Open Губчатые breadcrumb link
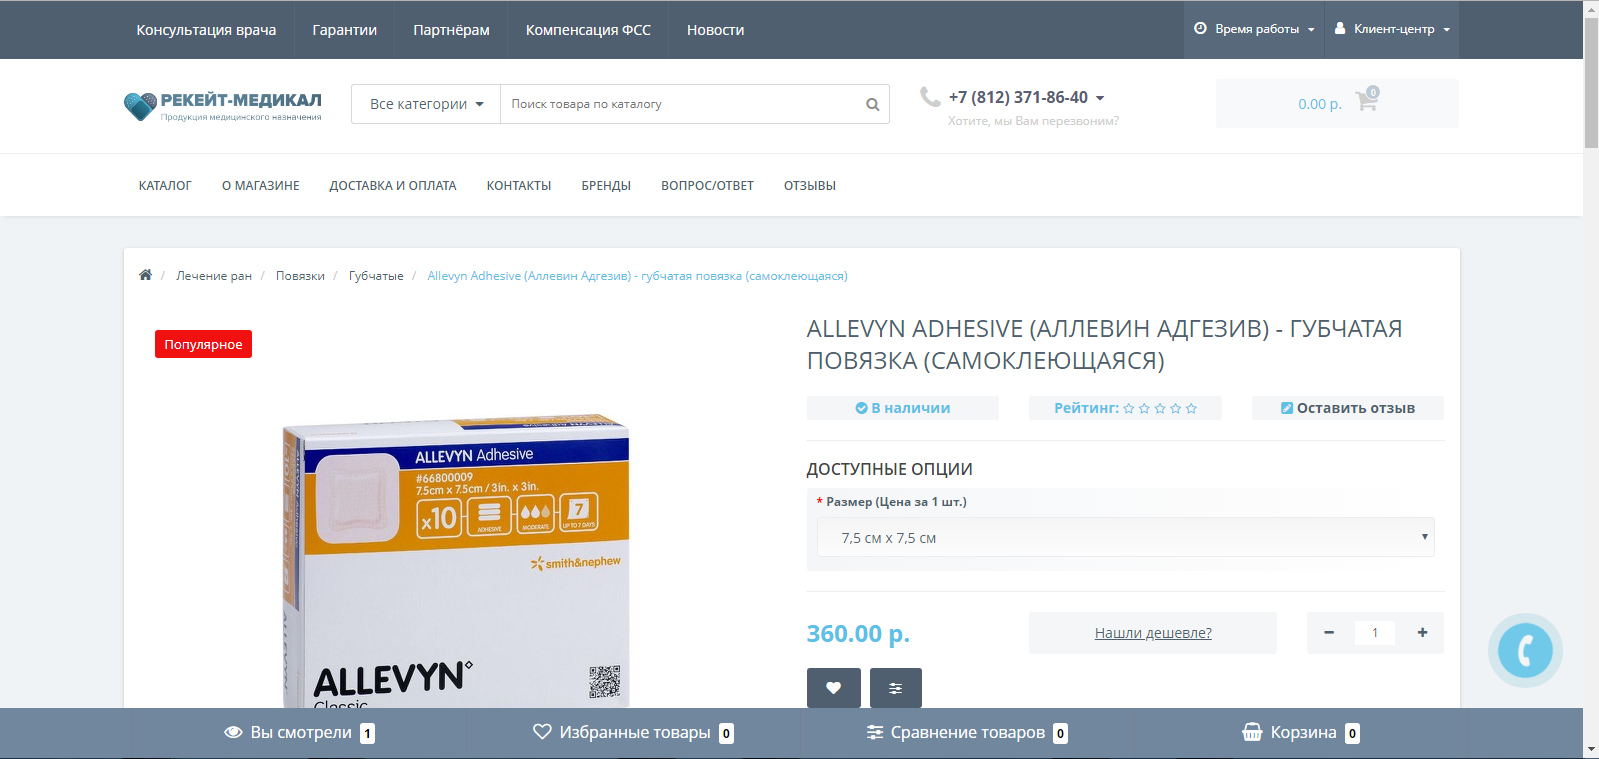 376,276
